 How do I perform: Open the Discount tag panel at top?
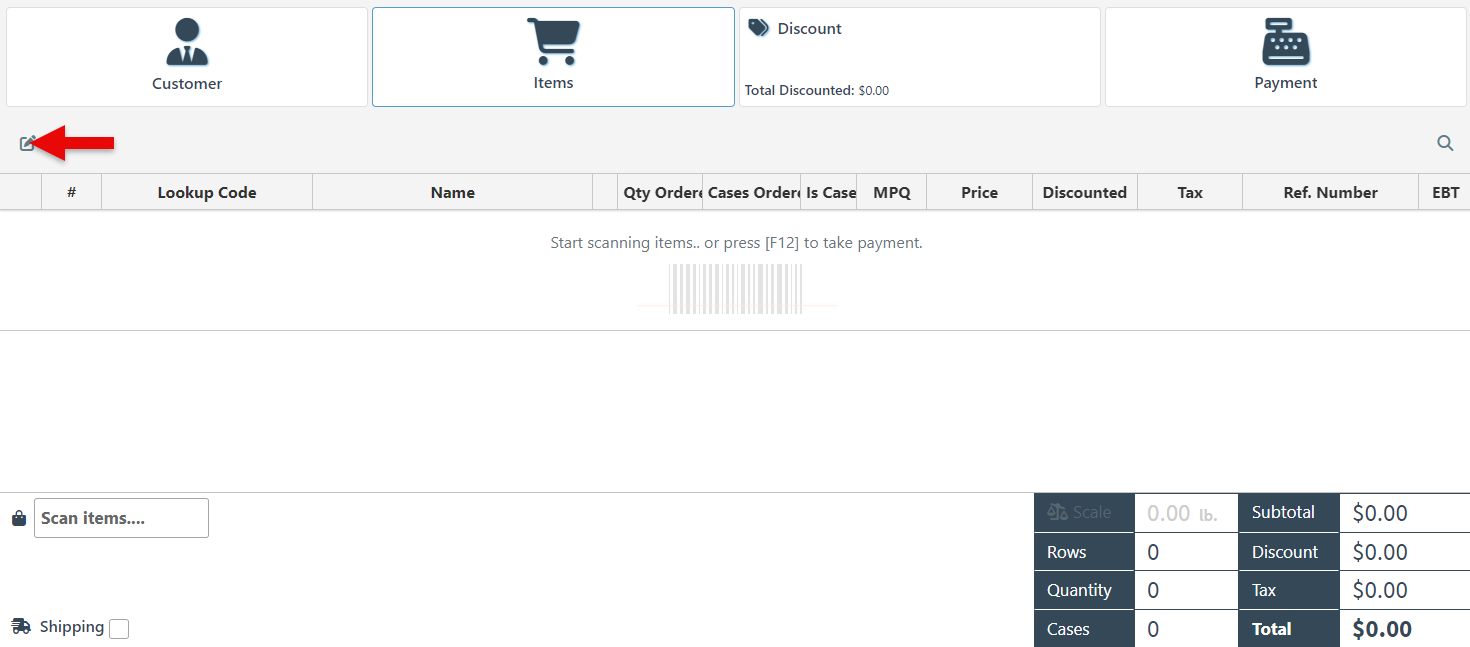[x=919, y=57]
